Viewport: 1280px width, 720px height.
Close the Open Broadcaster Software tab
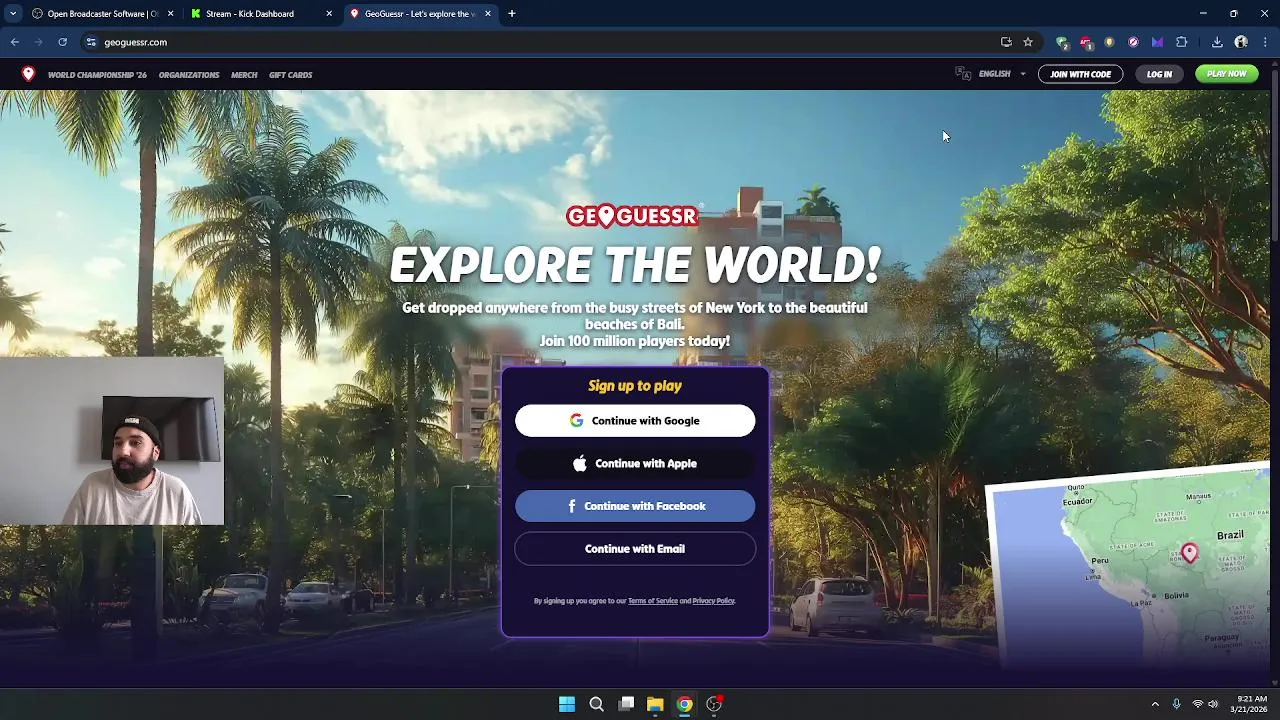click(x=170, y=14)
